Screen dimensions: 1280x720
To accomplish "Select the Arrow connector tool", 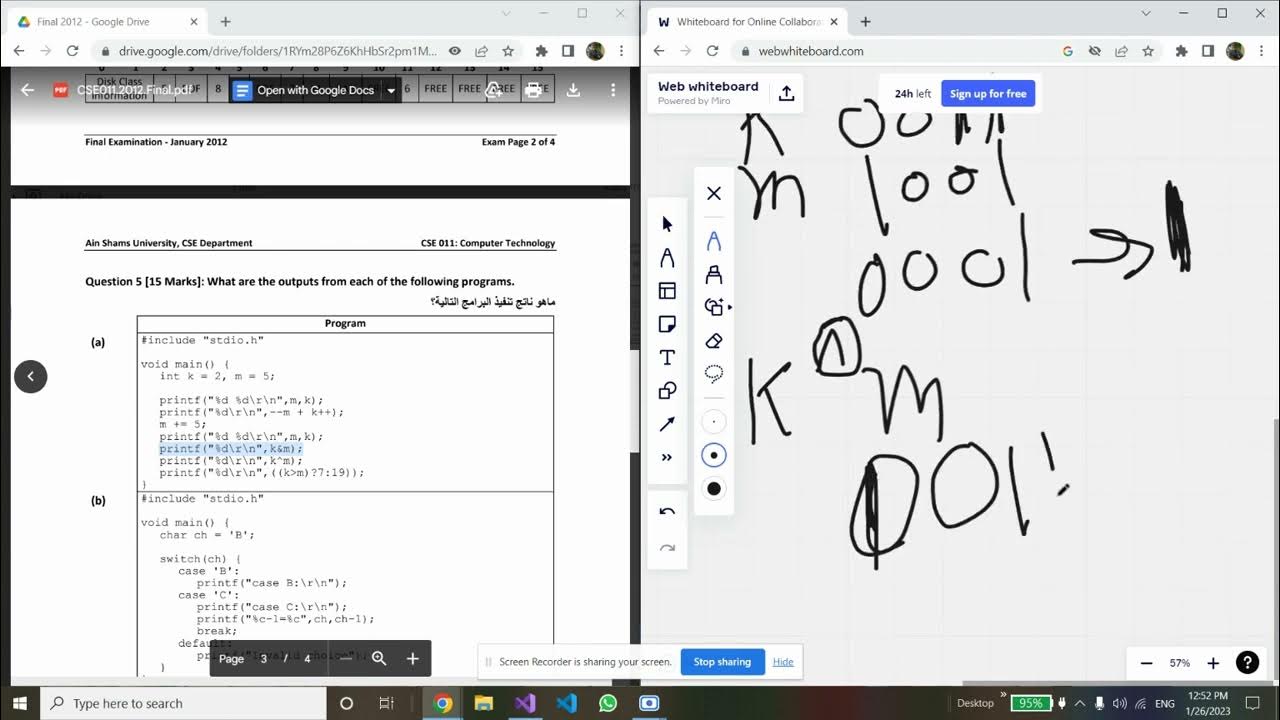I will [x=667, y=424].
